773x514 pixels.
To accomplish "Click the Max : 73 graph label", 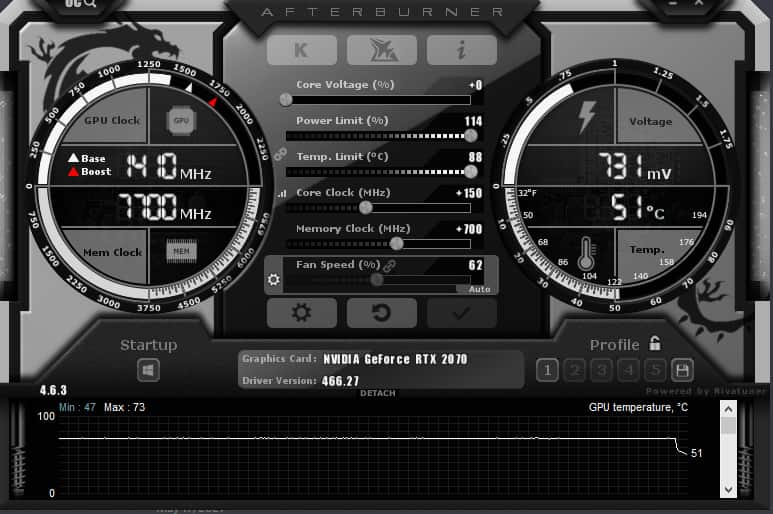I will coord(124,408).
